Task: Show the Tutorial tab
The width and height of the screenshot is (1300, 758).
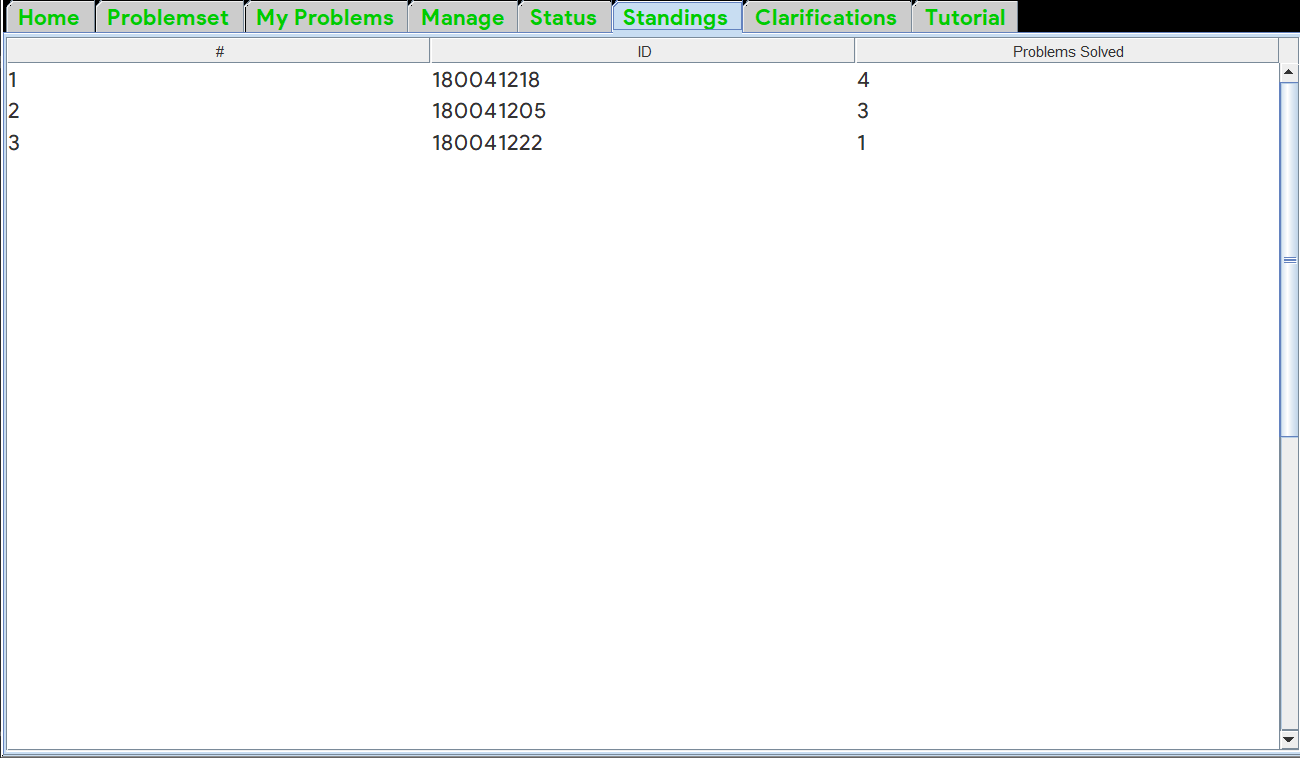Action: pyautogui.click(x=965, y=17)
